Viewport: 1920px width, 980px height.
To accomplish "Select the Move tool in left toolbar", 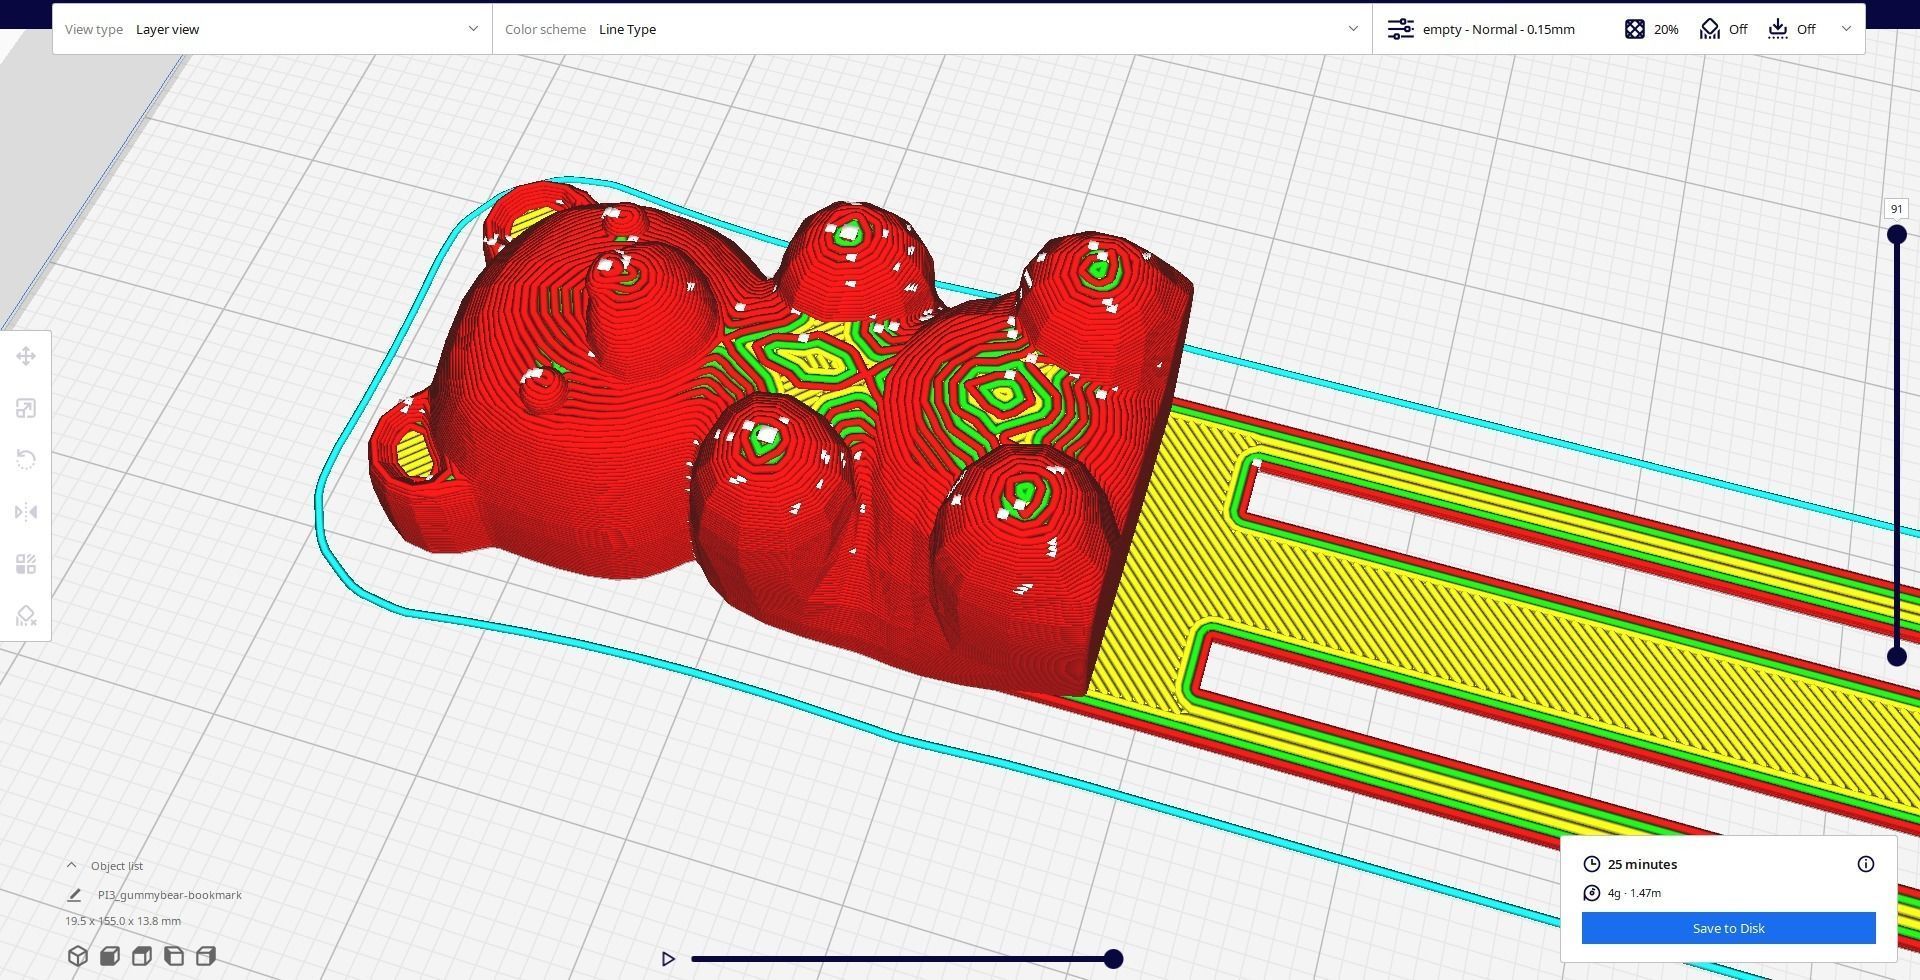I will coord(26,356).
